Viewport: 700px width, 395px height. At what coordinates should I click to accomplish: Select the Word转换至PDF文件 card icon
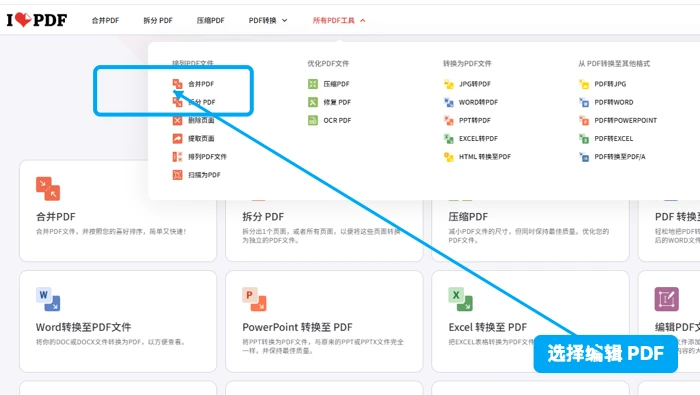[x=48, y=299]
